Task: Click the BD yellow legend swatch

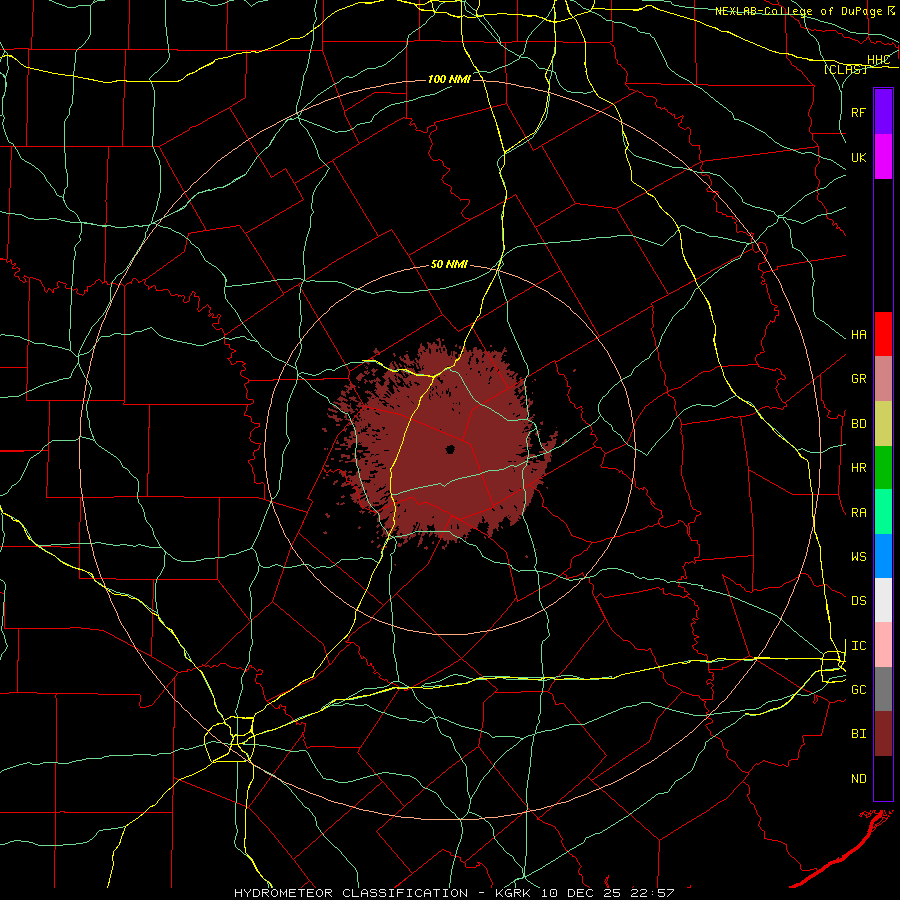Action: [x=883, y=424]
